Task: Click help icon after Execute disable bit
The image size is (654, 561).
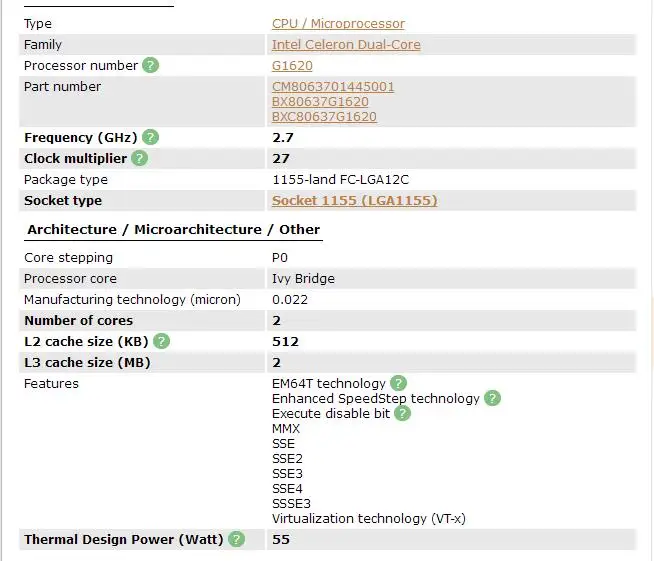Action: (x=402, y=413)
